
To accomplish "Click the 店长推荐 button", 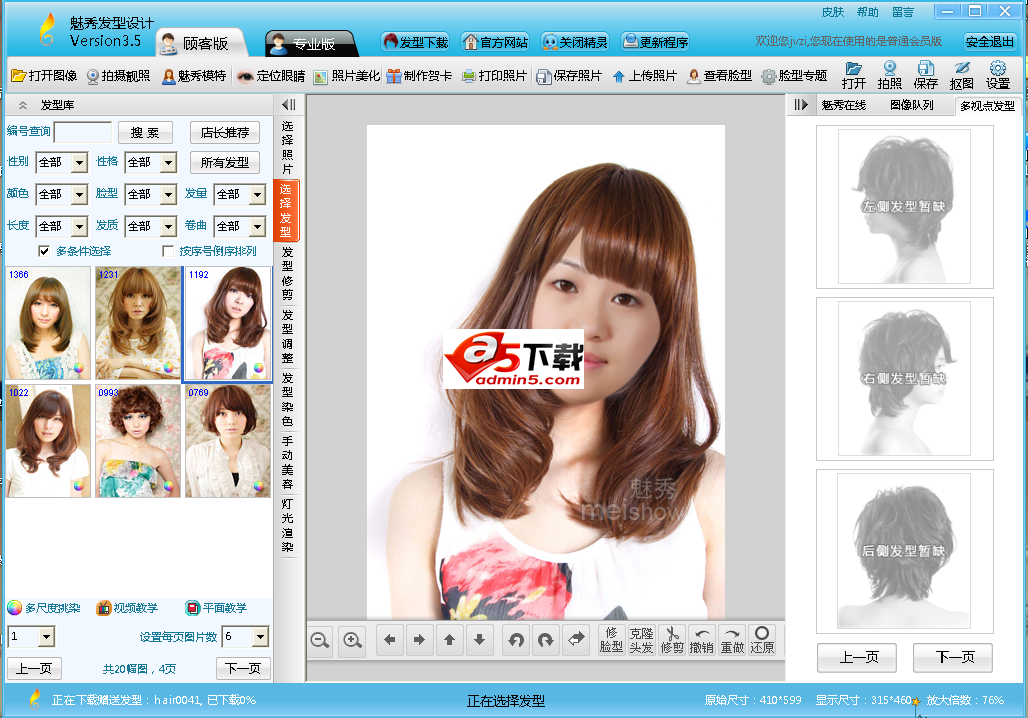I will point(224,133).
